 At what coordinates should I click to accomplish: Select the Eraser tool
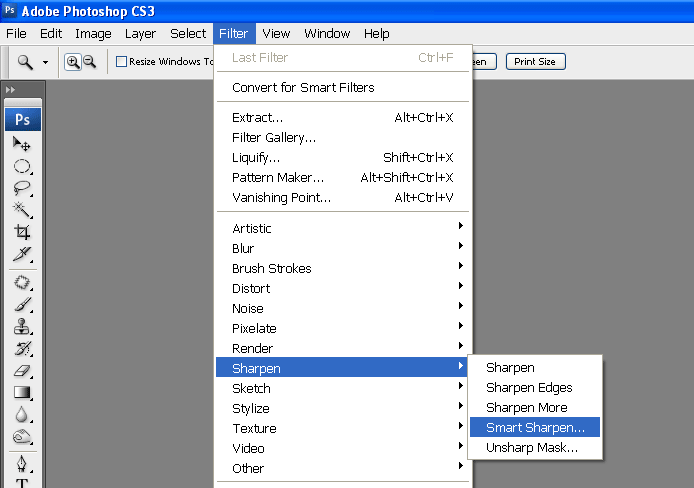tap(22, 370)
